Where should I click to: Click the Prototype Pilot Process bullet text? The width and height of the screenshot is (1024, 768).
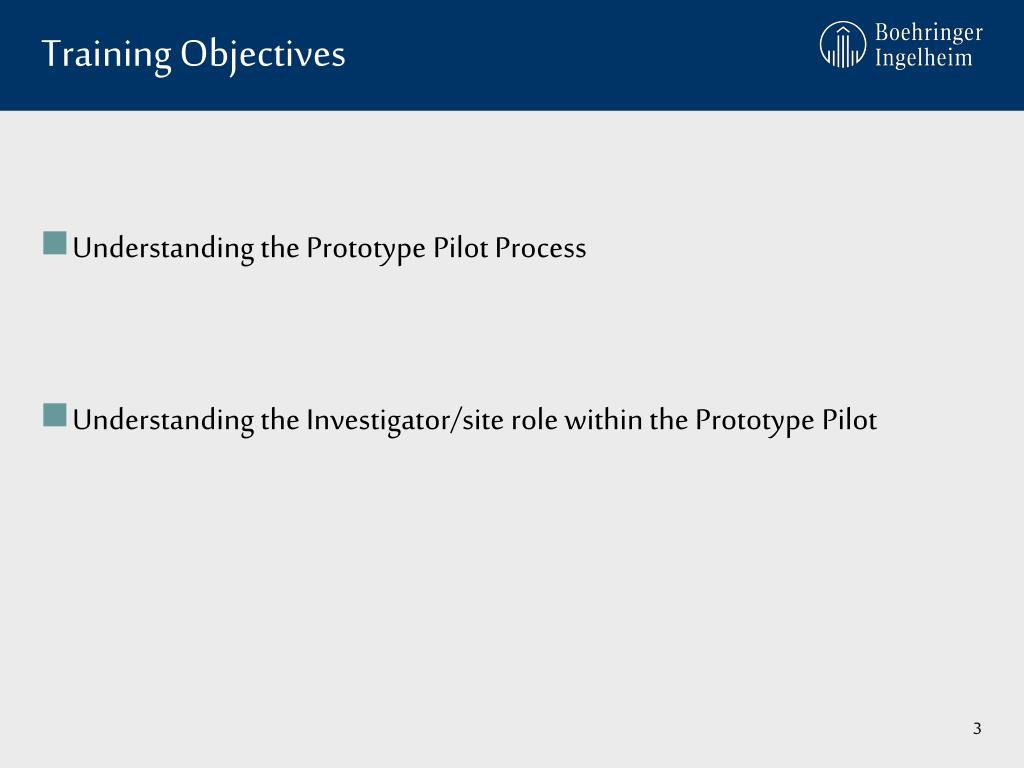coord(329,249)
